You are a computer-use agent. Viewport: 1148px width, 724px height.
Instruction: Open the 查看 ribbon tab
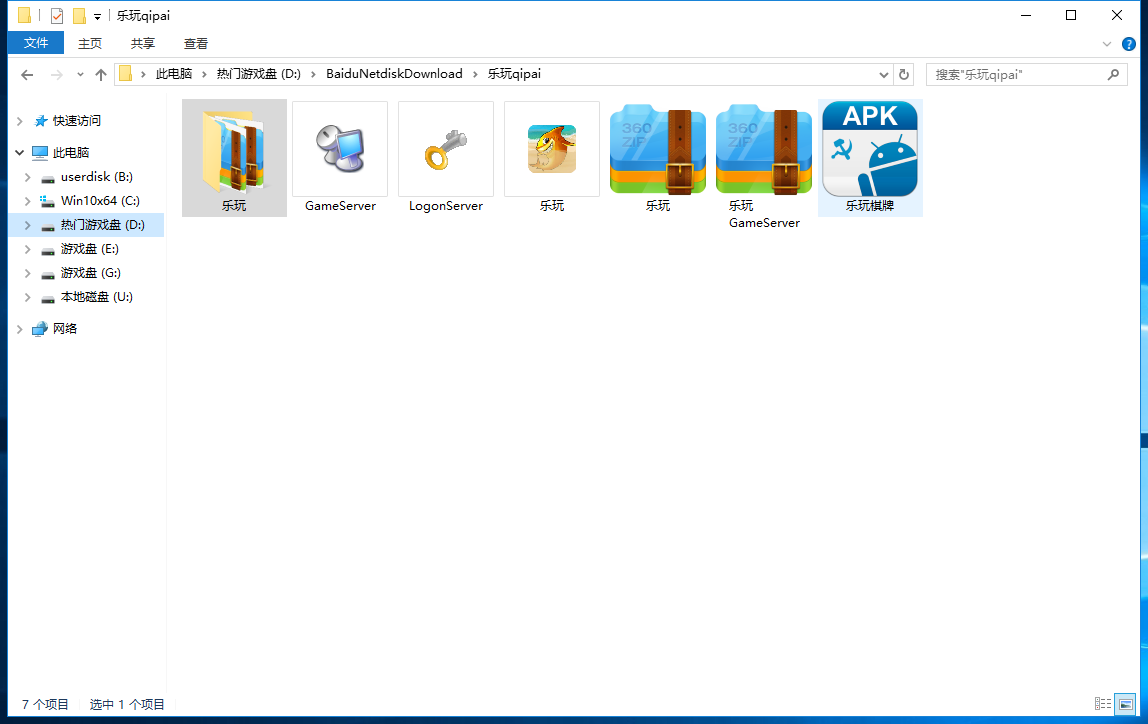(x=196, y=43)
